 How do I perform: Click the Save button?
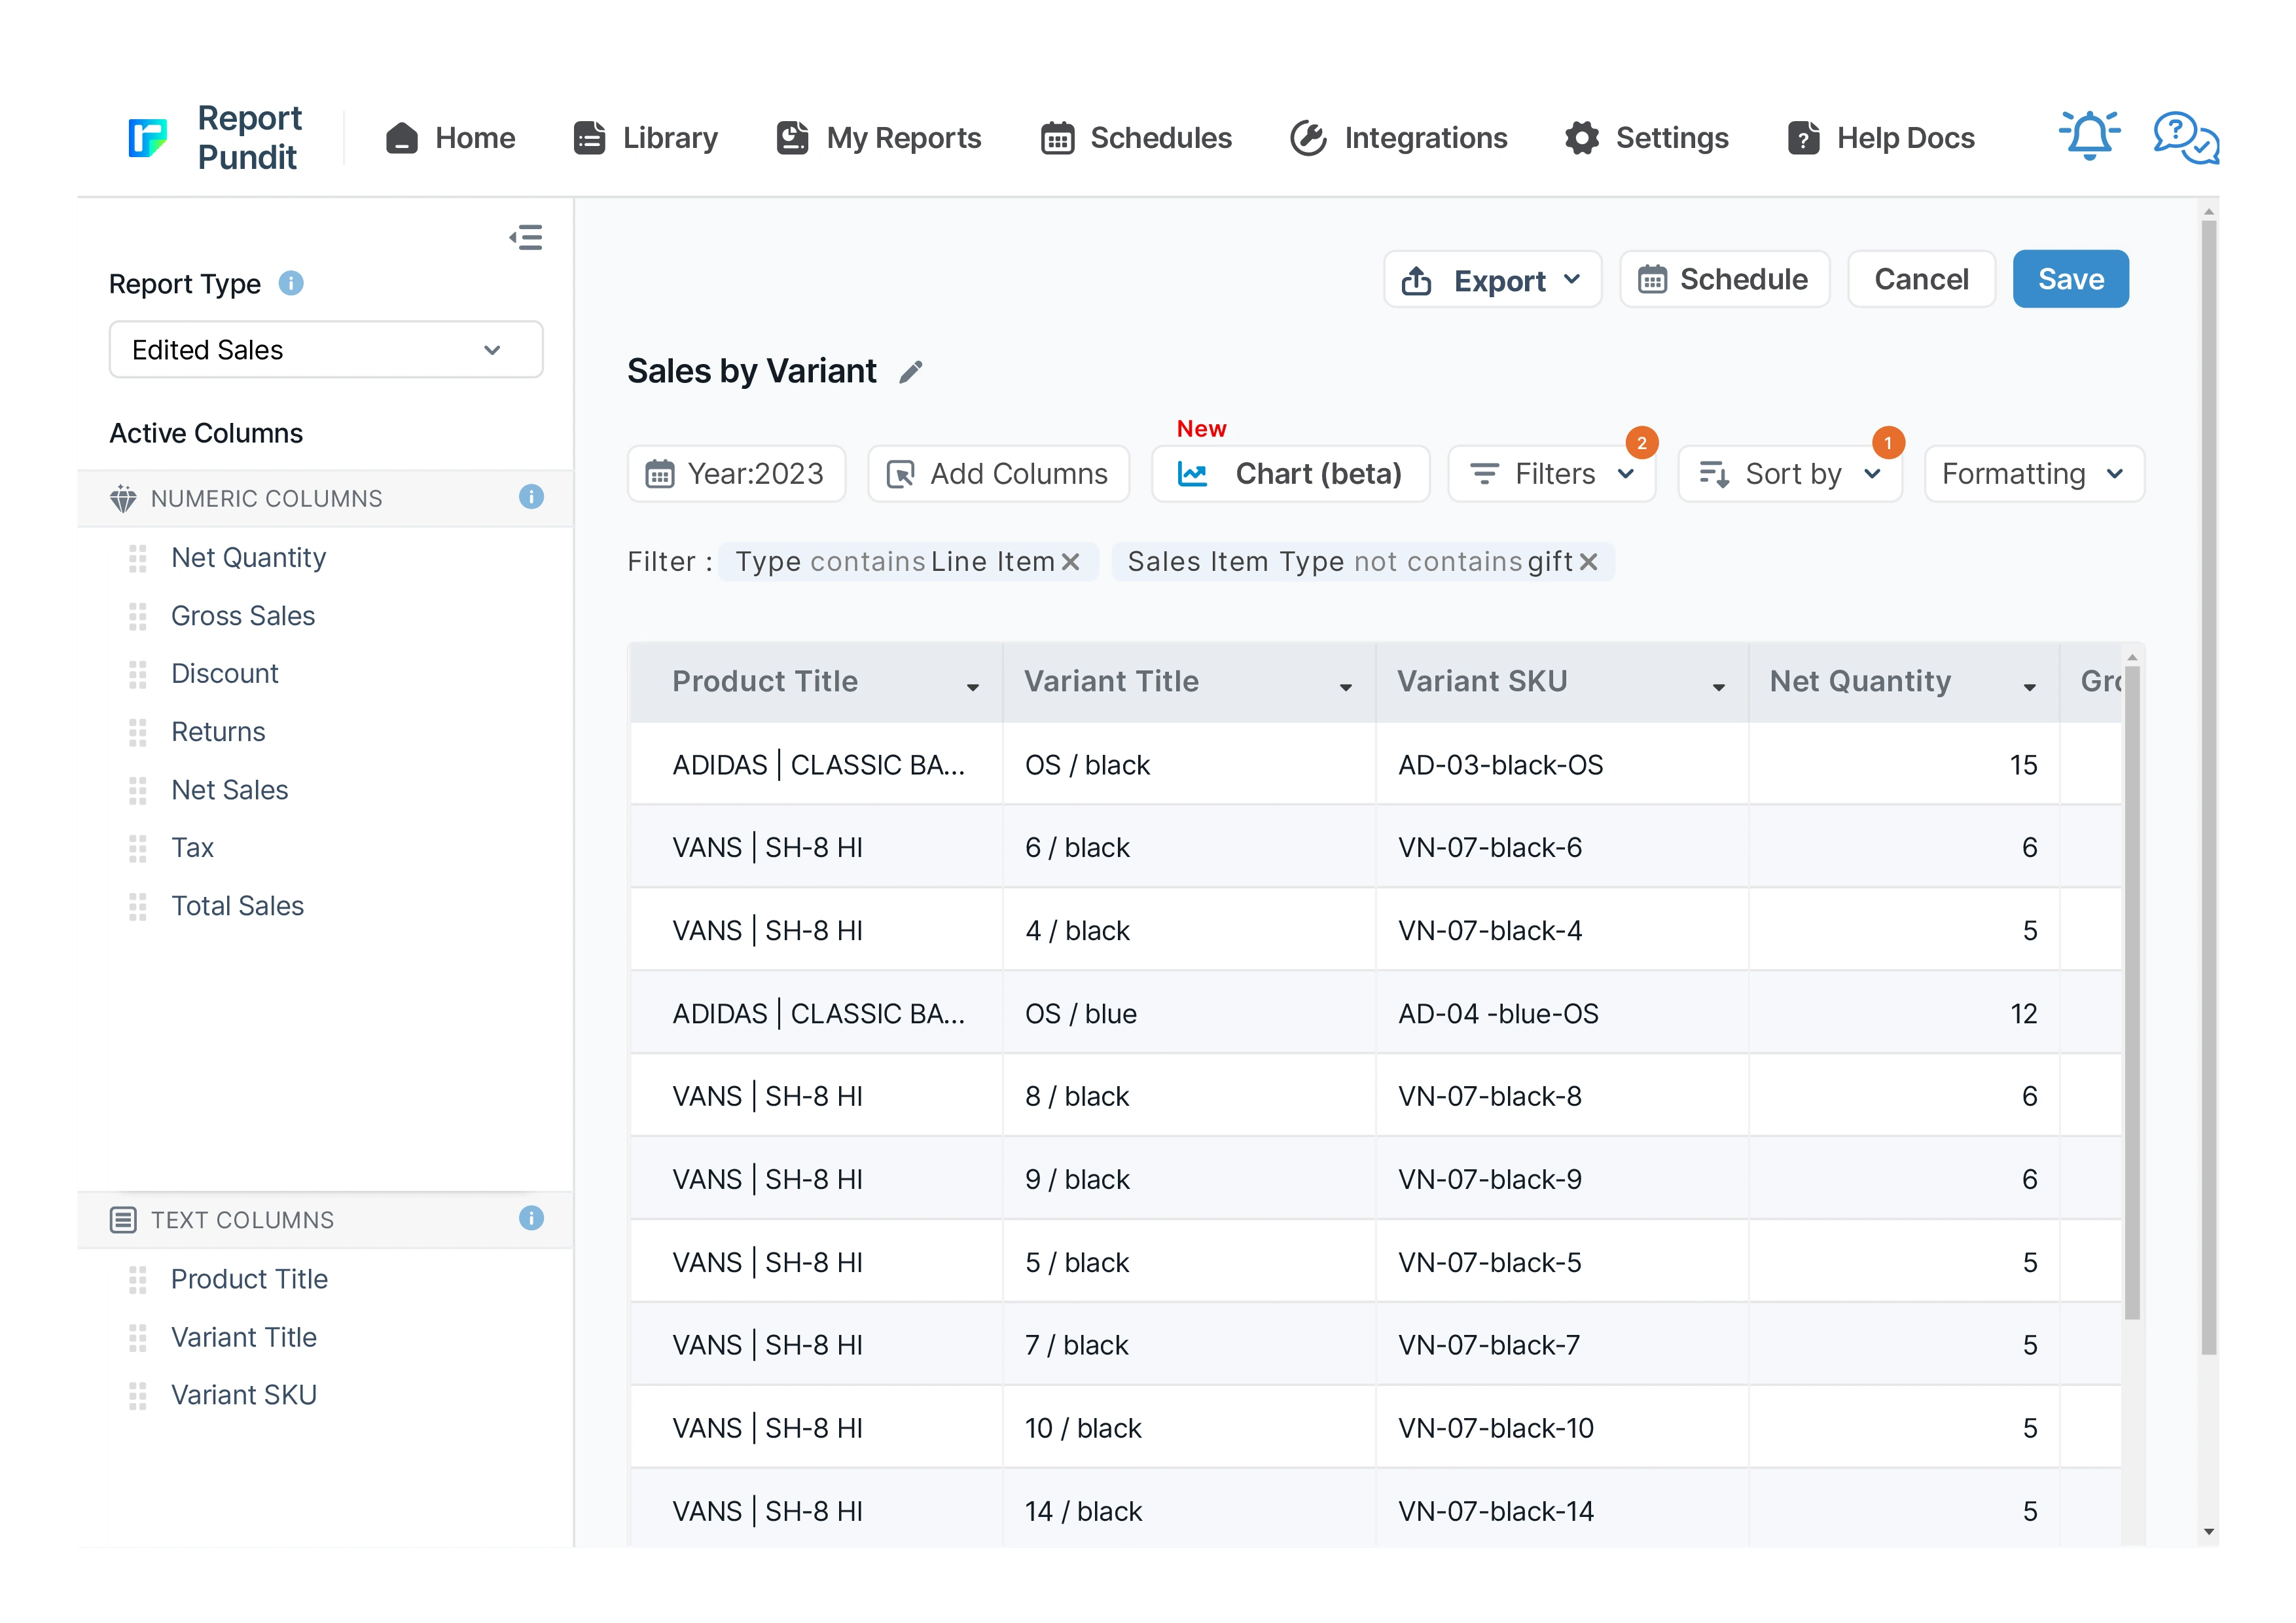click(2070, 280)
